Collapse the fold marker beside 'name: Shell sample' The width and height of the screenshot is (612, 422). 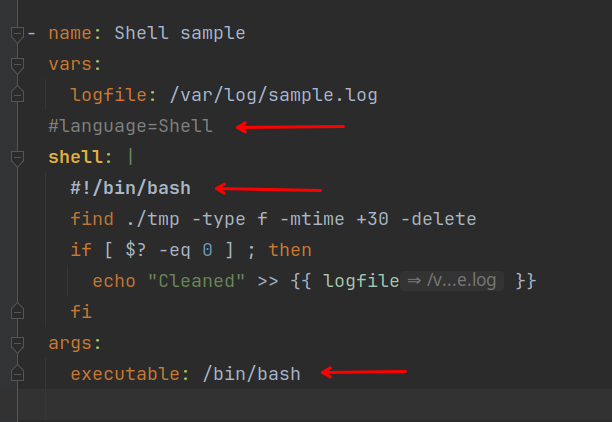(x=18, y=34)
